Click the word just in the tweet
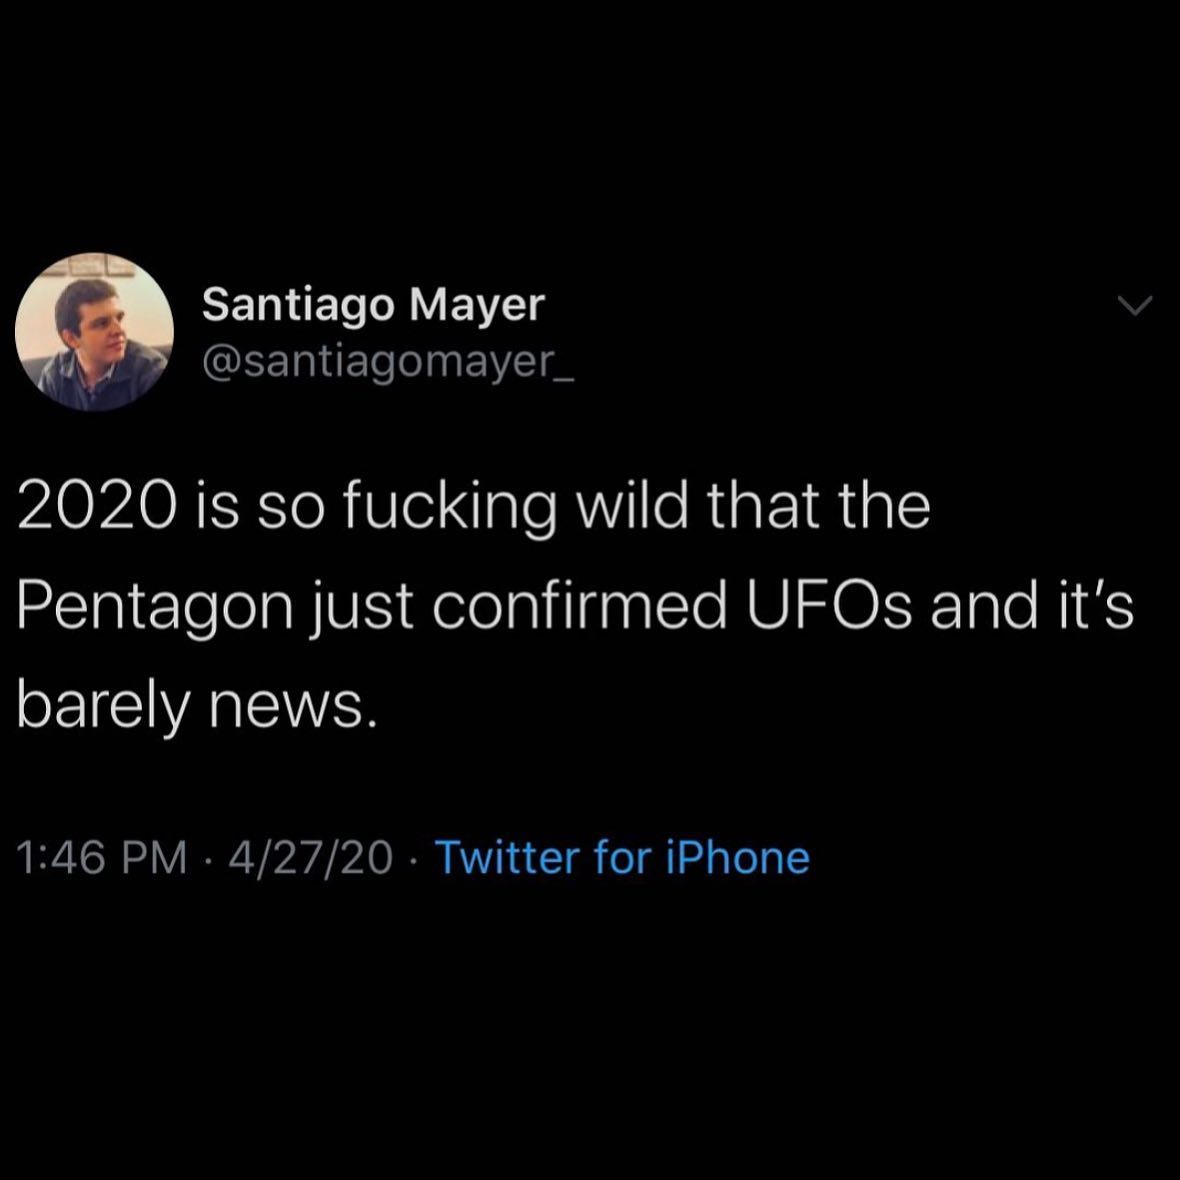The image size is (1180, 1180). pyautogui.click(x=368, y=606)
